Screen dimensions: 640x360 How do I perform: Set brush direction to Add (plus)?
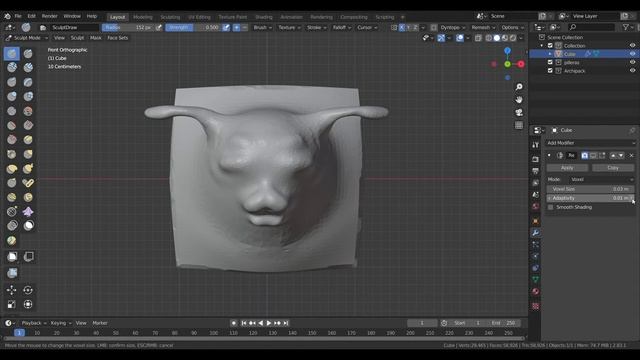236,27
